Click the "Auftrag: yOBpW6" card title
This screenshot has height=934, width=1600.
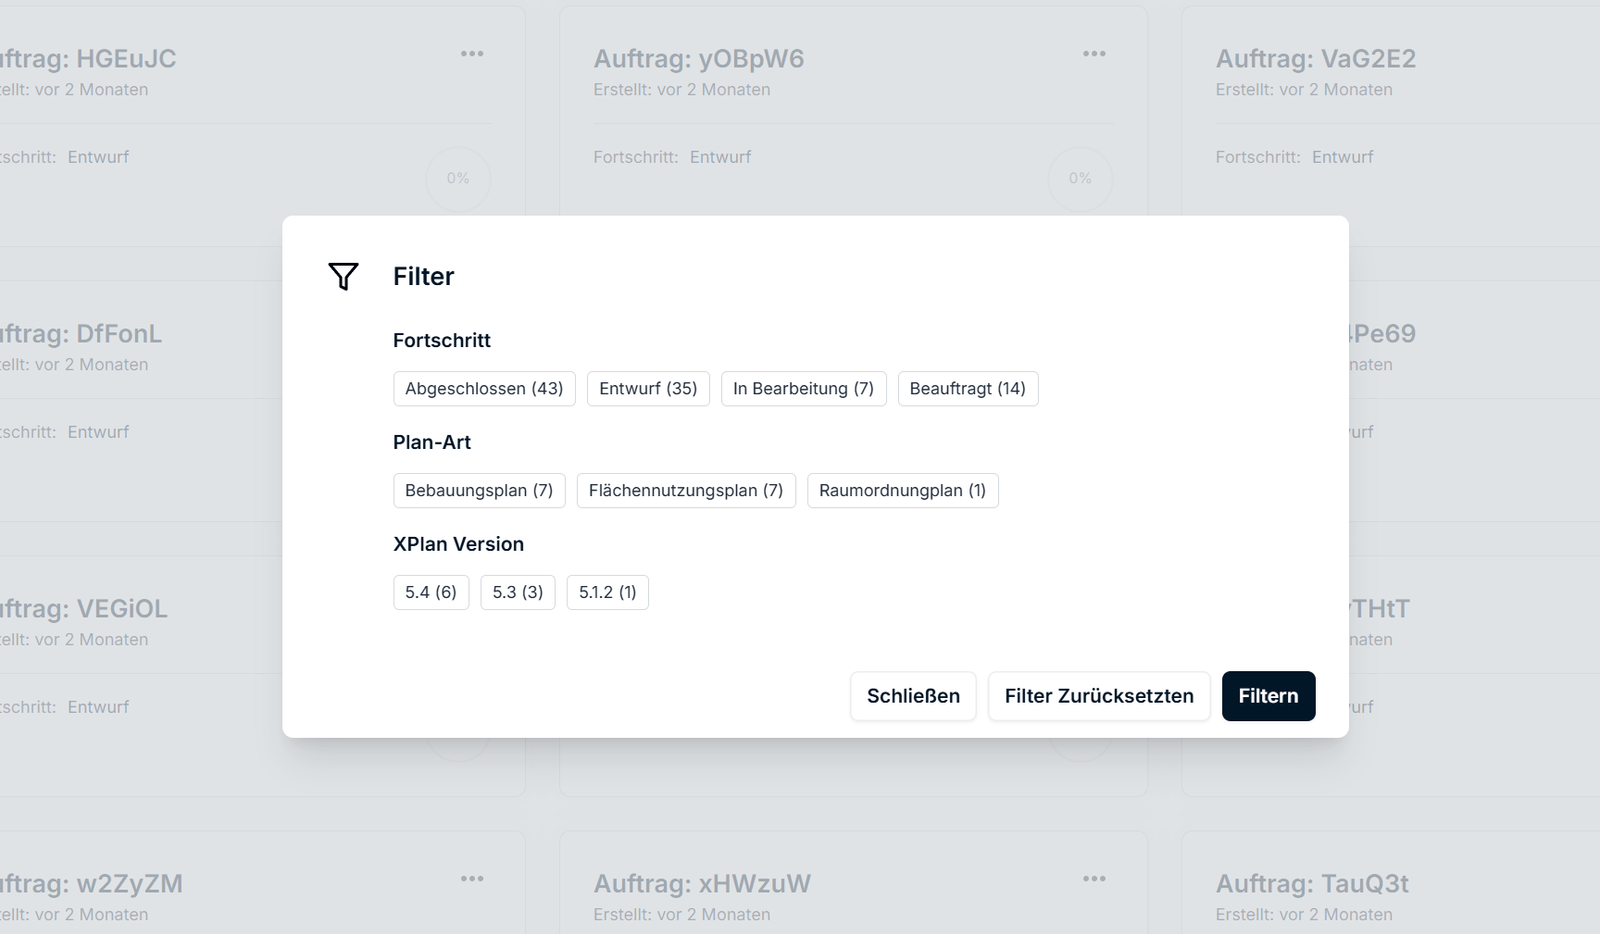(x=699, y=59)
